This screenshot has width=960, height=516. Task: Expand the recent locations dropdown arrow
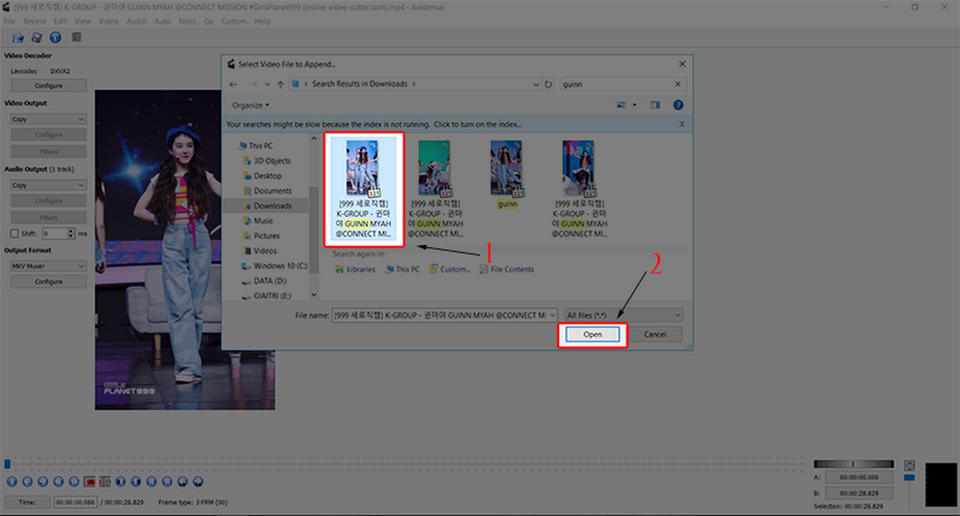[268, 84]
